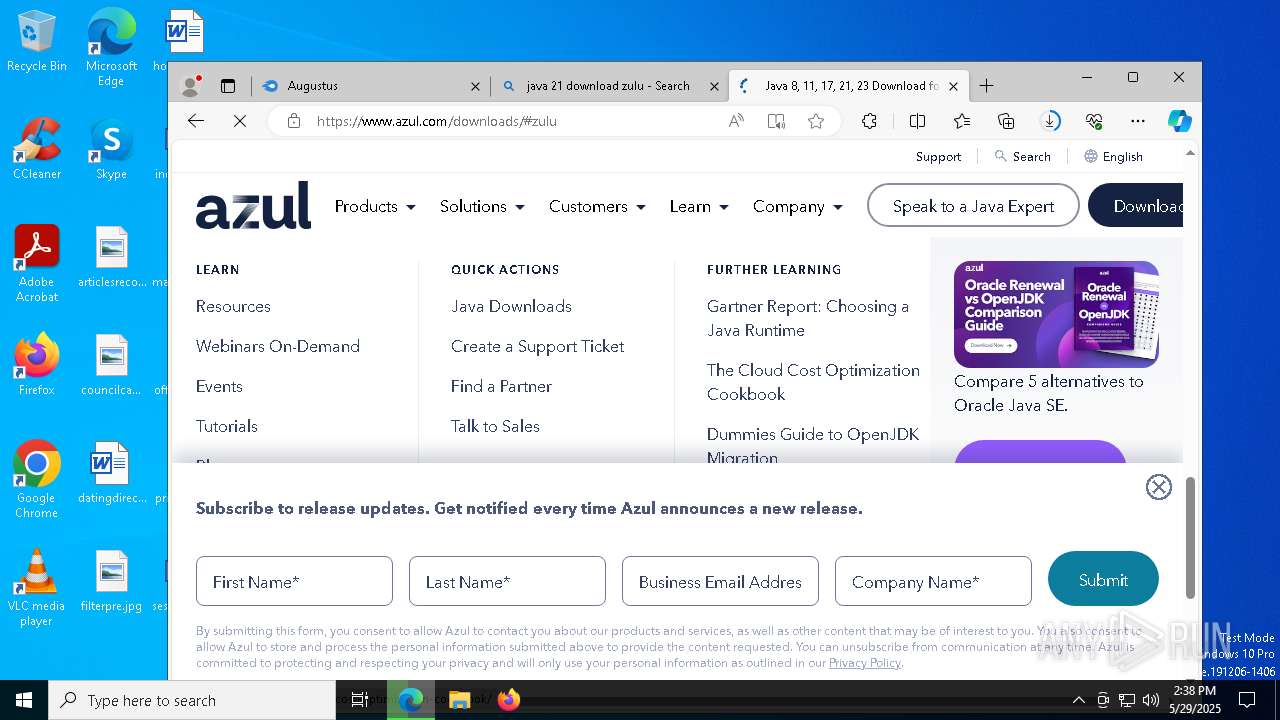
Task: Dismiss the subscribe banner close icon
Action: (x=1158, y=487)
